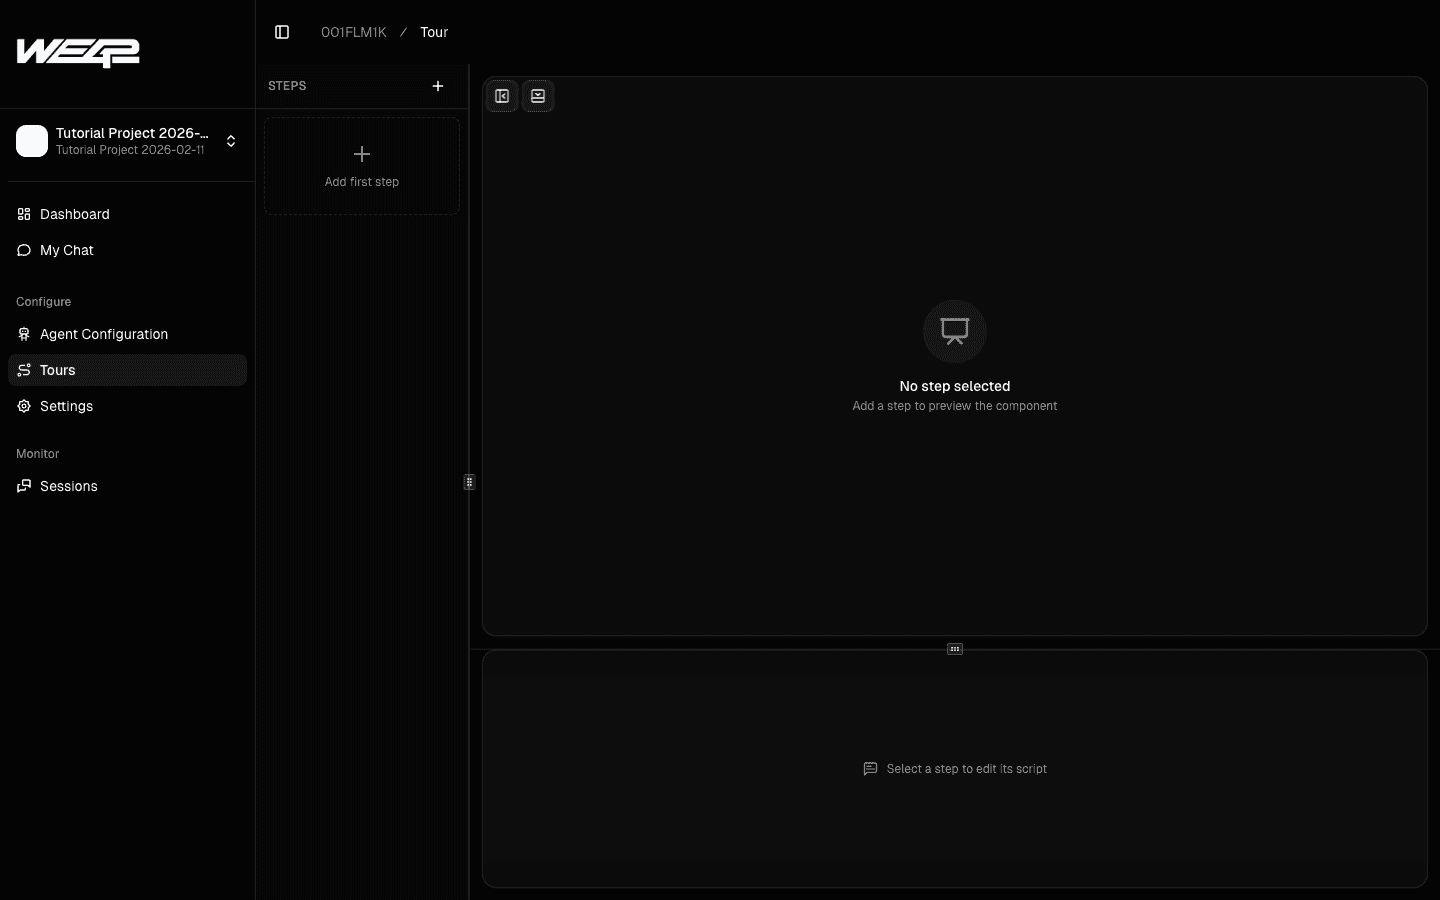The width and height of the screenshot is (1440, 900).
Task: Click the presentation icon above No step selected
Action: [954, 331]
